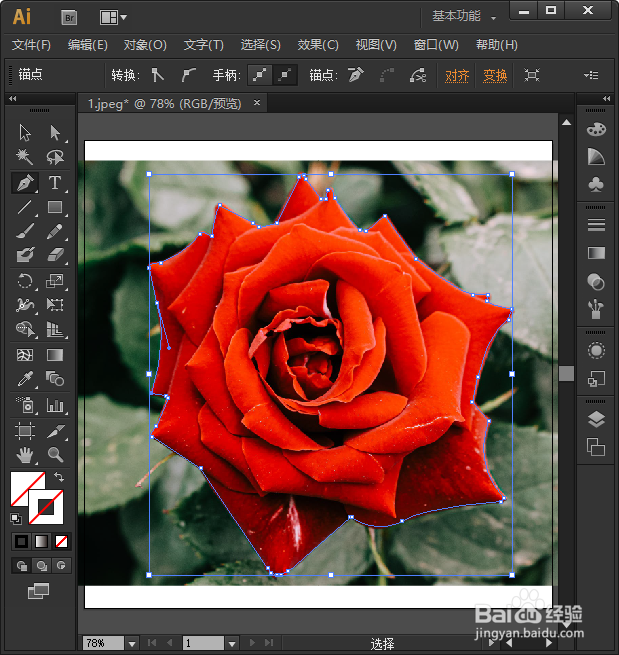
Task: Convert anchor points to smooth
Action: tap(188, 75)
